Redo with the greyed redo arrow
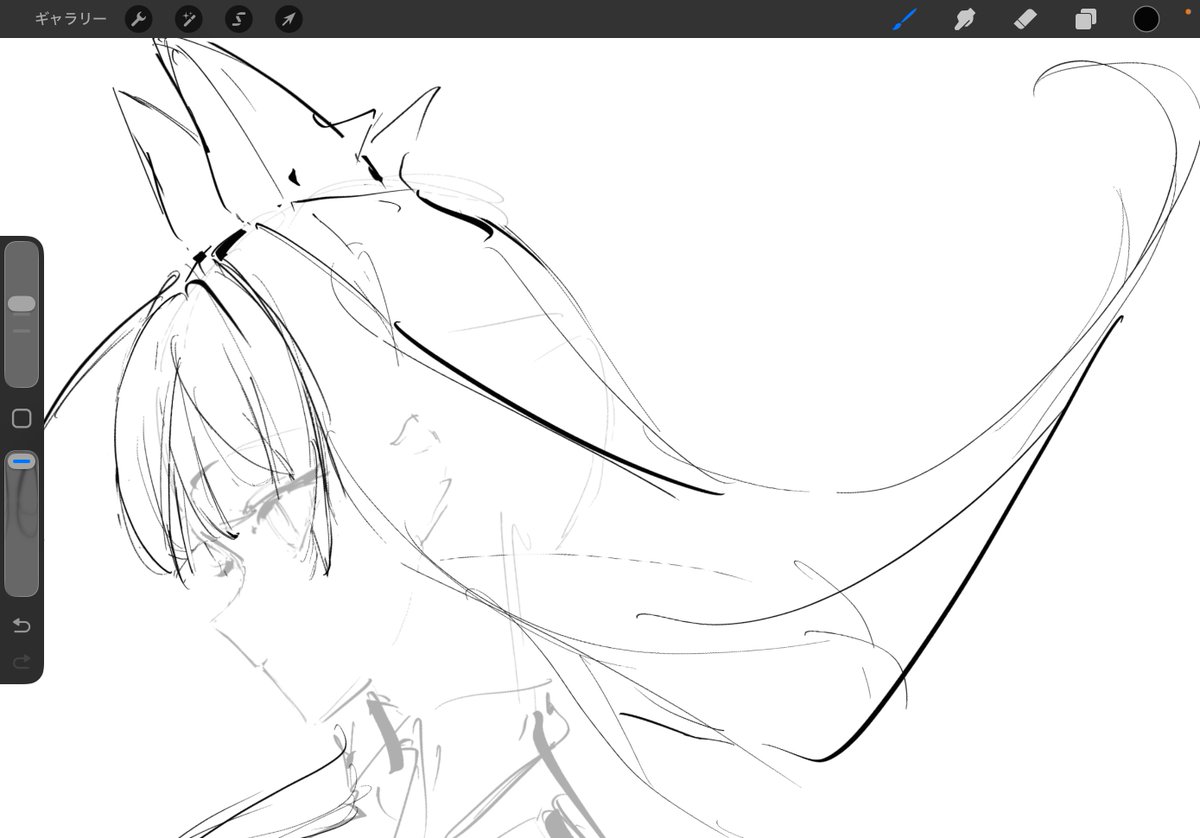The width and height of the screenshot is (1200, 838). coord(21,661)
